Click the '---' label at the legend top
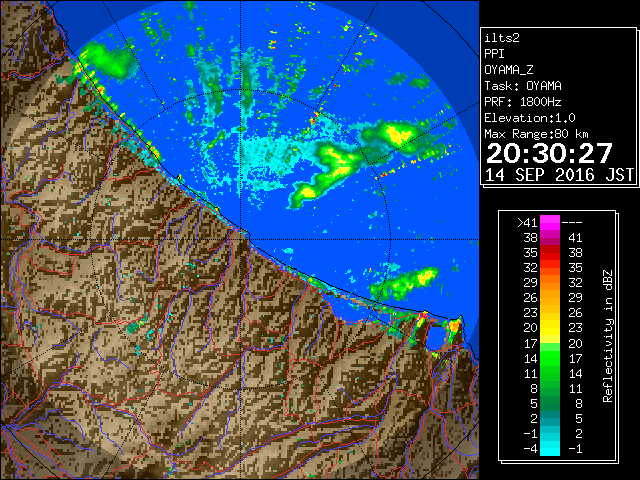 pyautogui.click(x=572, y=223)
